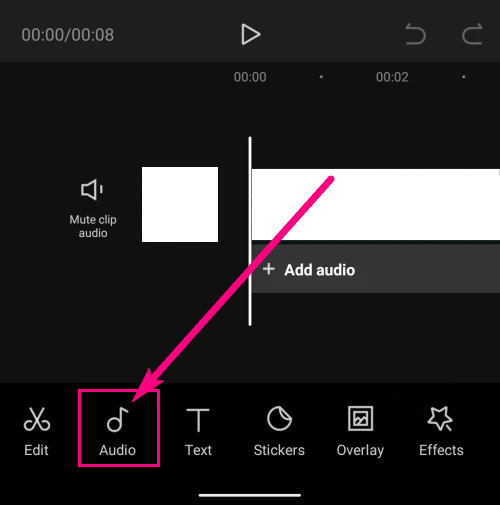Tap the Audio music note icon
The height and width of the screenshot is (505, 500).
117,419
